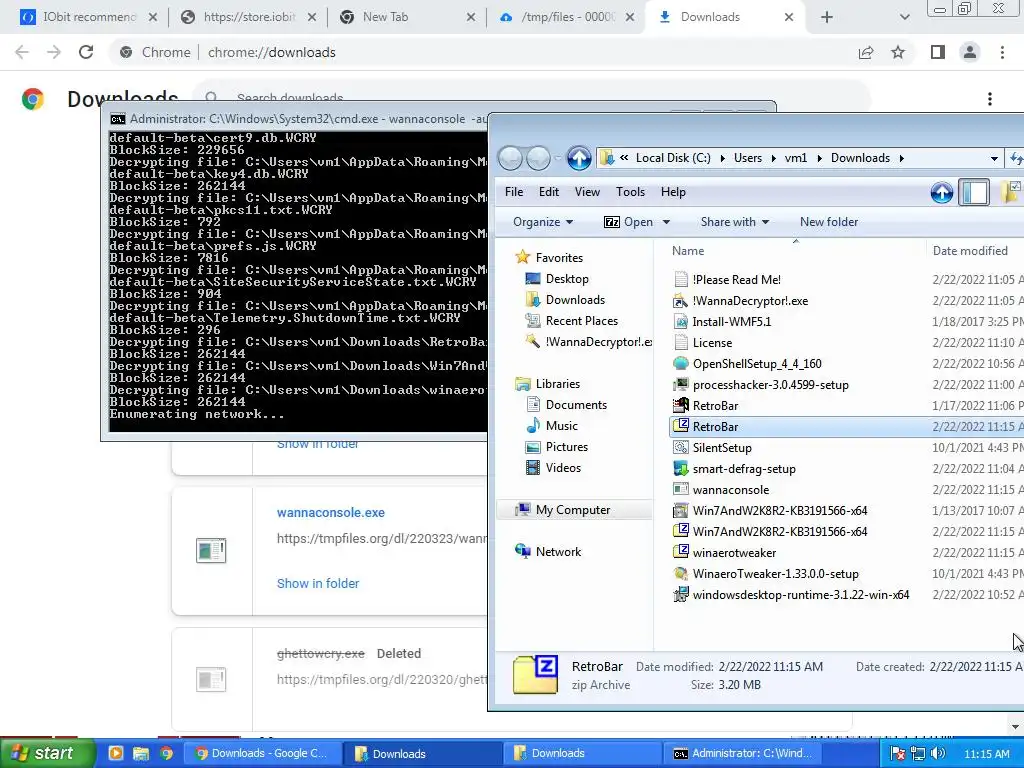Select !WannaDecryptor! shortcut in Favorites
Screen dimensions: 1024x768
click(x=588, y=342)
